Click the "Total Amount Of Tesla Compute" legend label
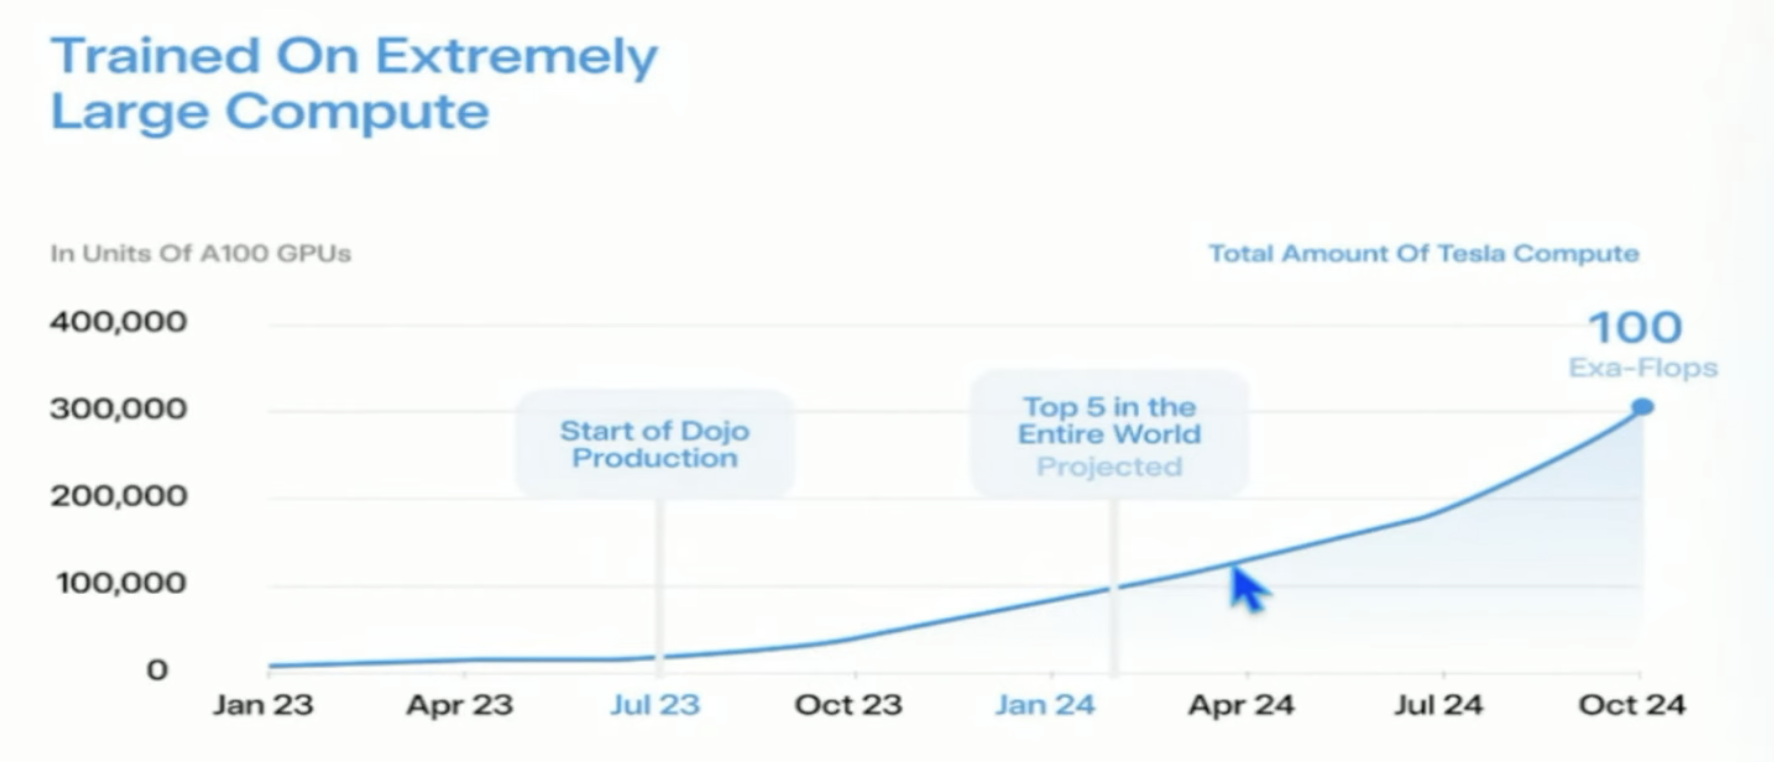Image resolution: width=1774 pixels, height=762 pixels. point(1423,254)
